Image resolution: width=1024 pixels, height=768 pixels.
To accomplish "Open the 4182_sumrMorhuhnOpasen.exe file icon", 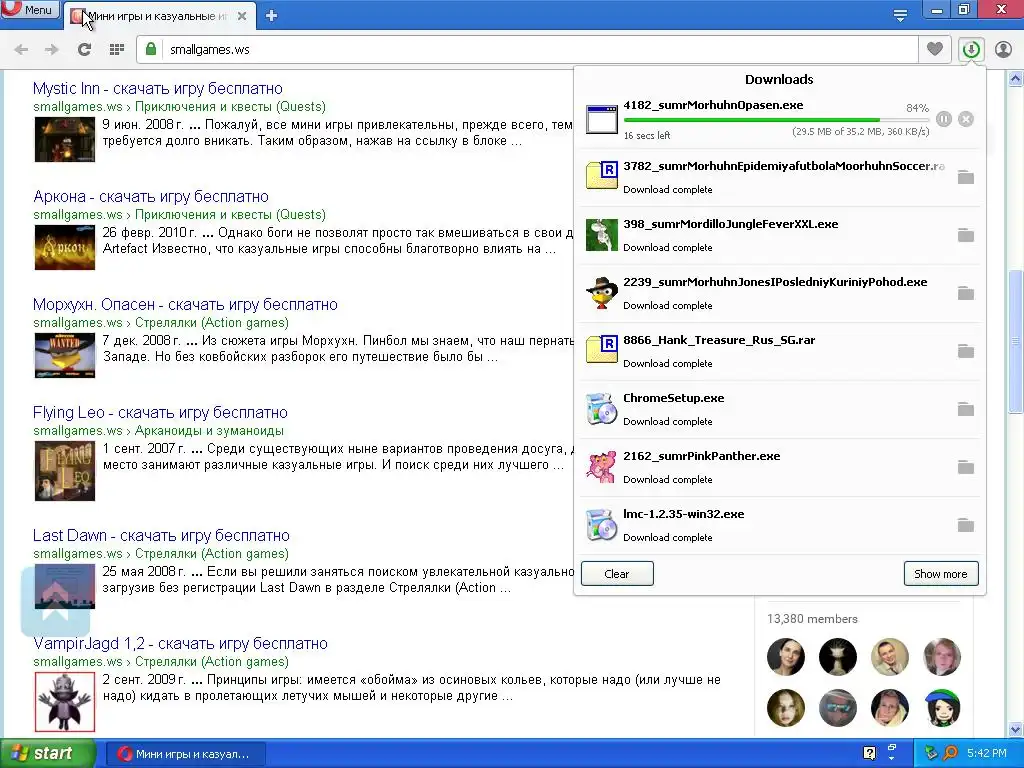I will coord(601,119).
